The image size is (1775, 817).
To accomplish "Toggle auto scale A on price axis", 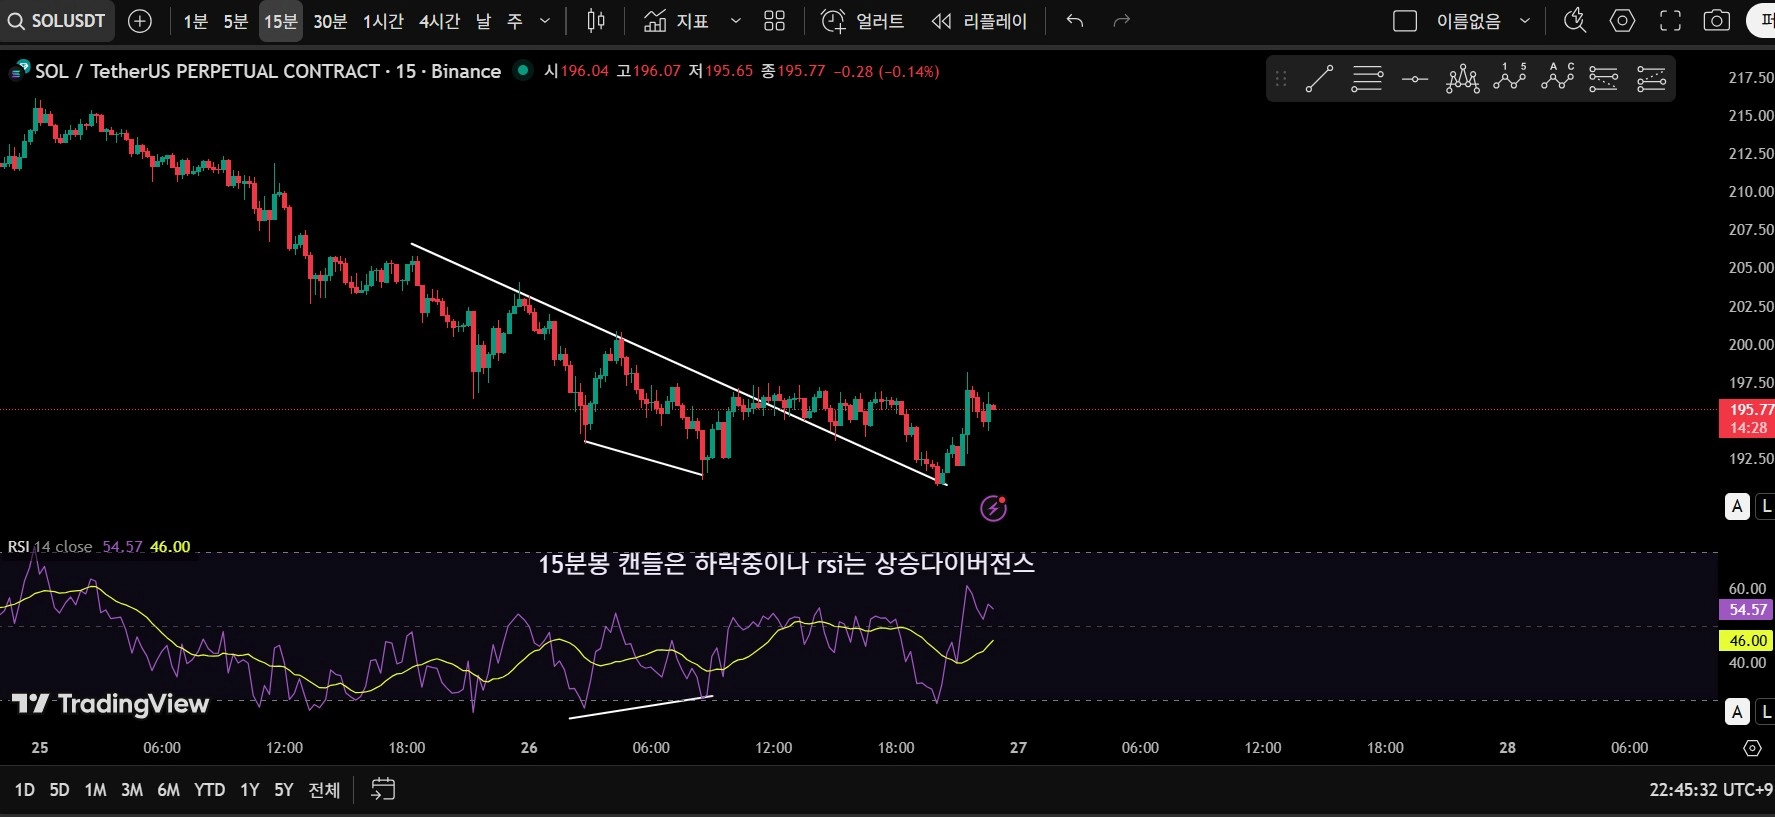I will (x=1737, y=507).
